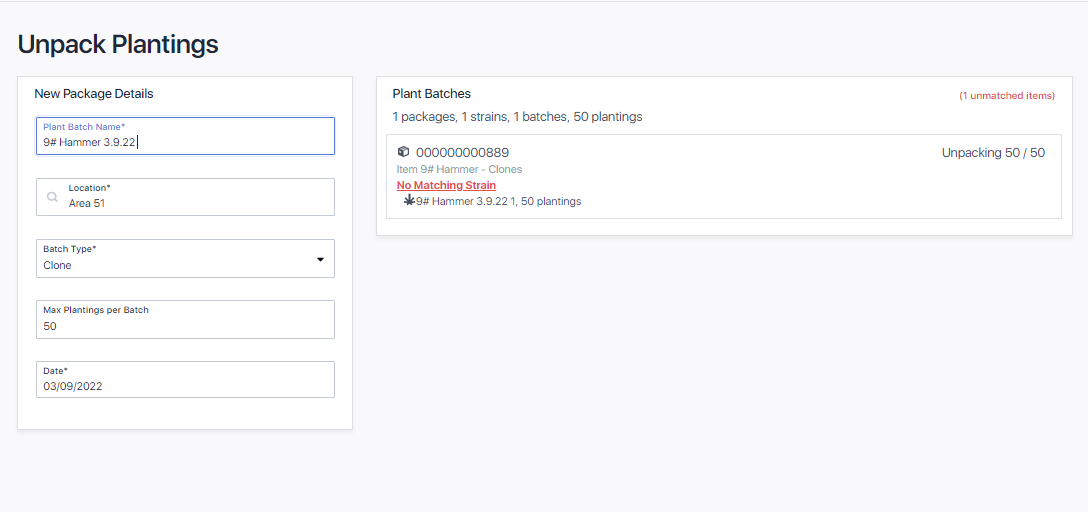Click the cannabis leaf icon by batch name

tap(408, 201)
